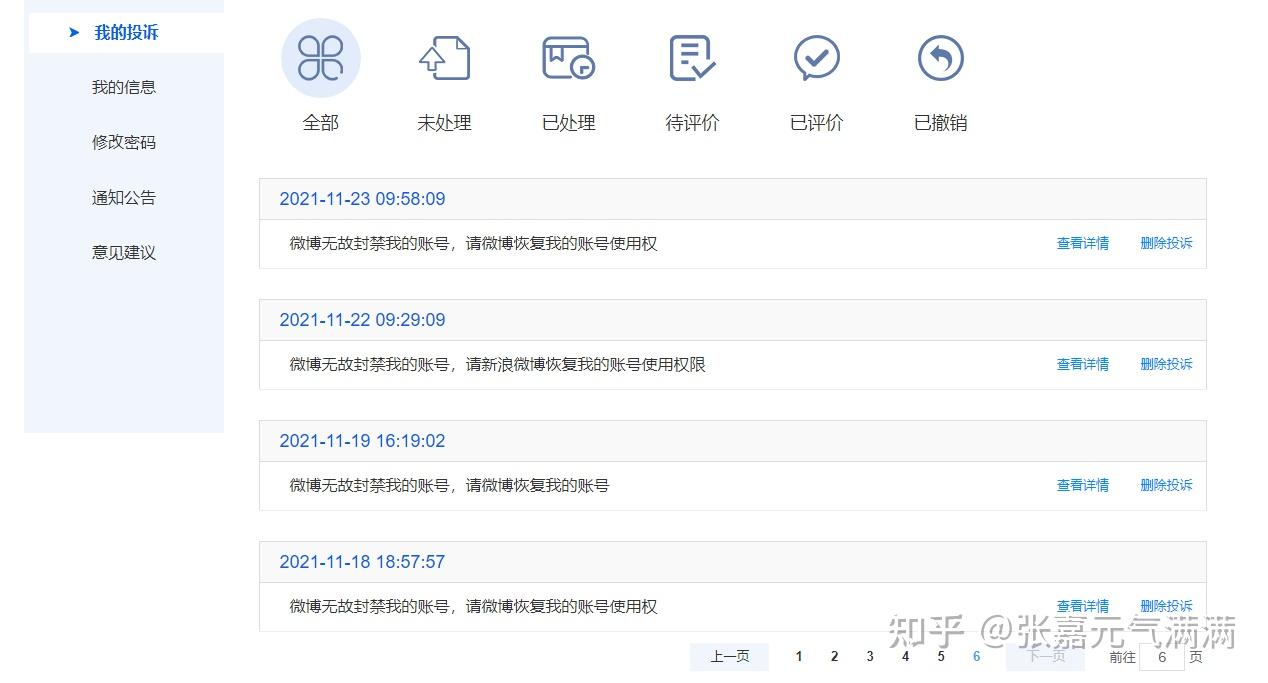The width and height of the screenshot is (1268, 683).
Task: Switch to 已处理 label tab
Action: [x=569, y=123]
